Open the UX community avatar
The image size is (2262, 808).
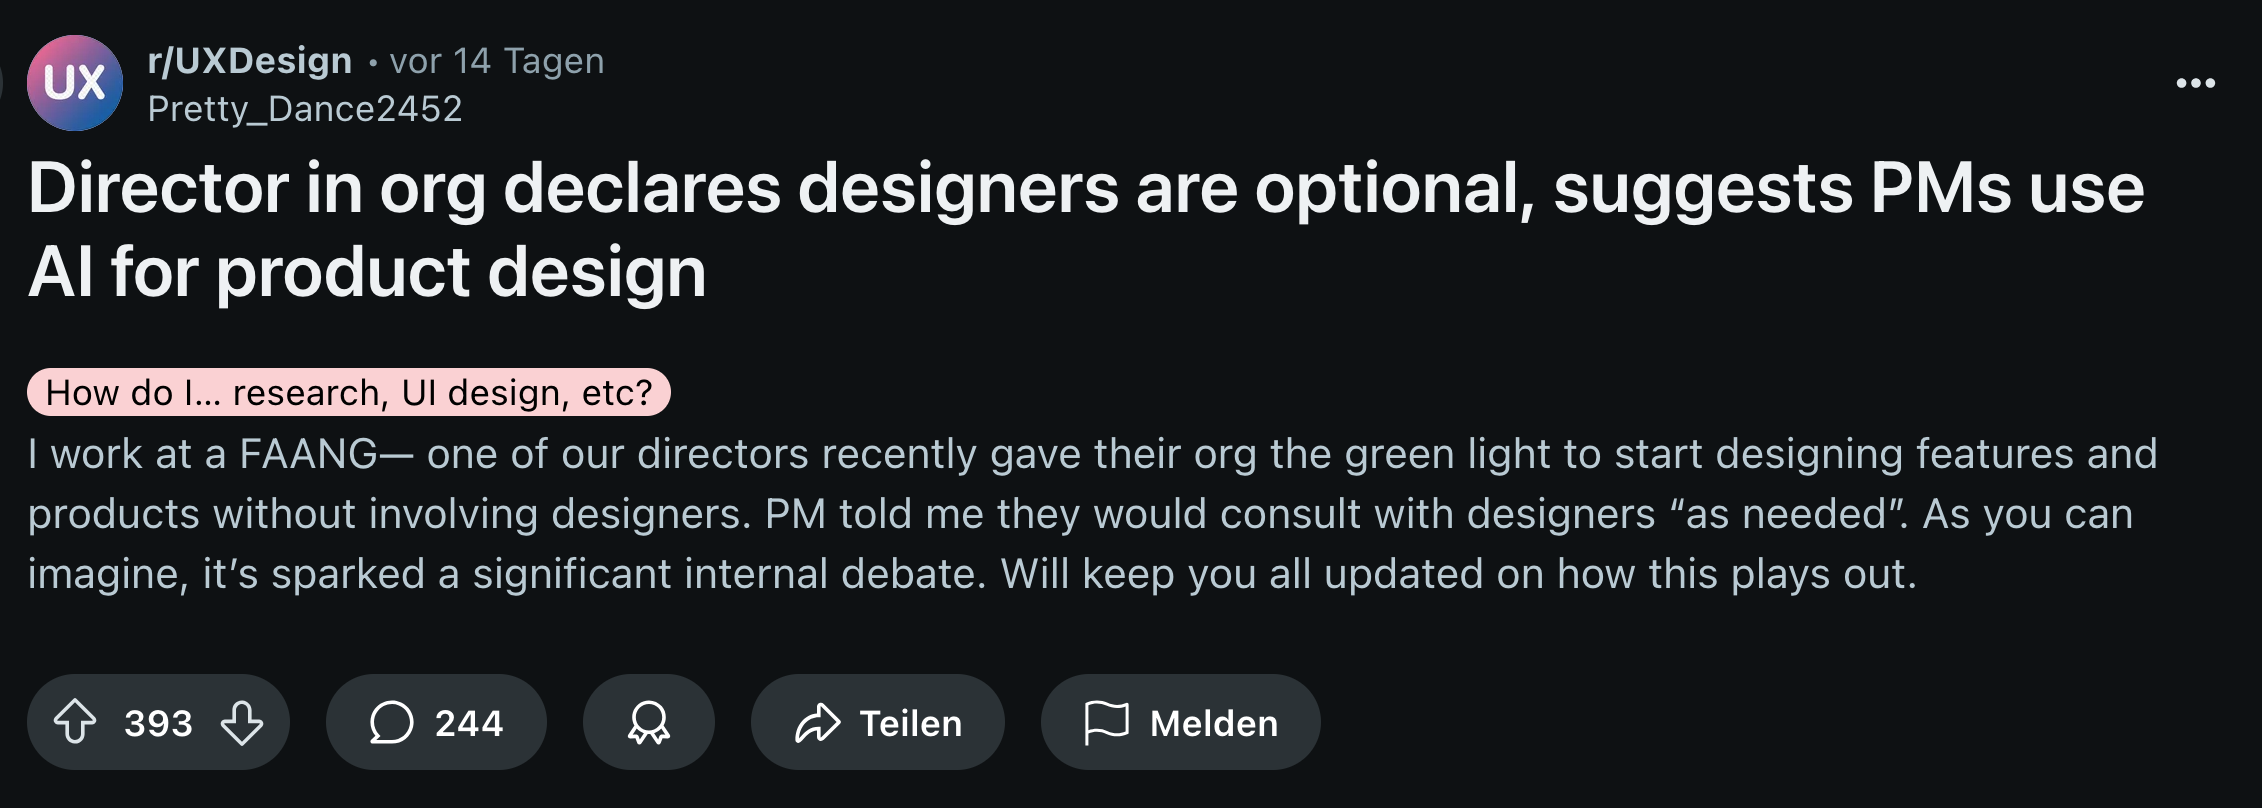click(75, 83)
